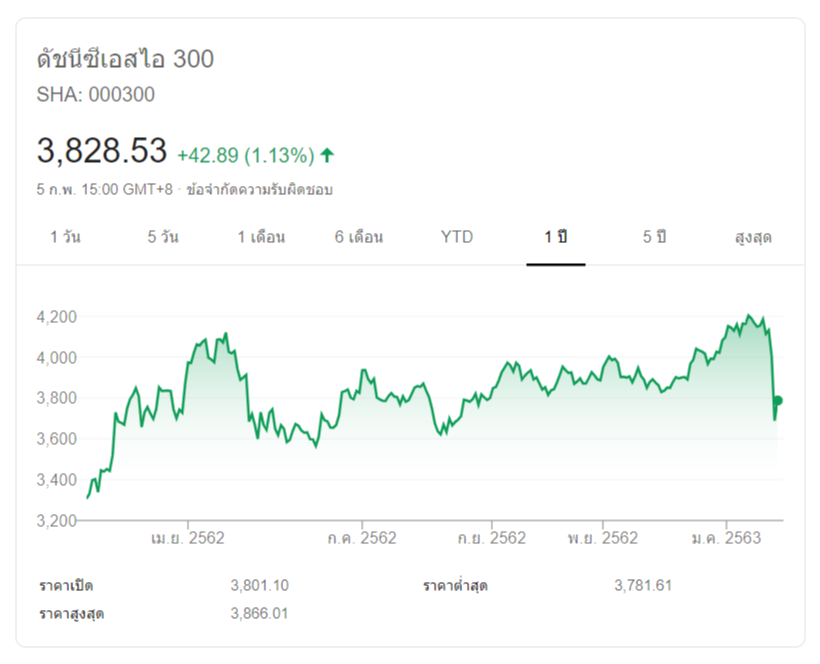
Task: Click the ราคาต่ำสุด value 3,781.61
Action: tap(643, 585)
